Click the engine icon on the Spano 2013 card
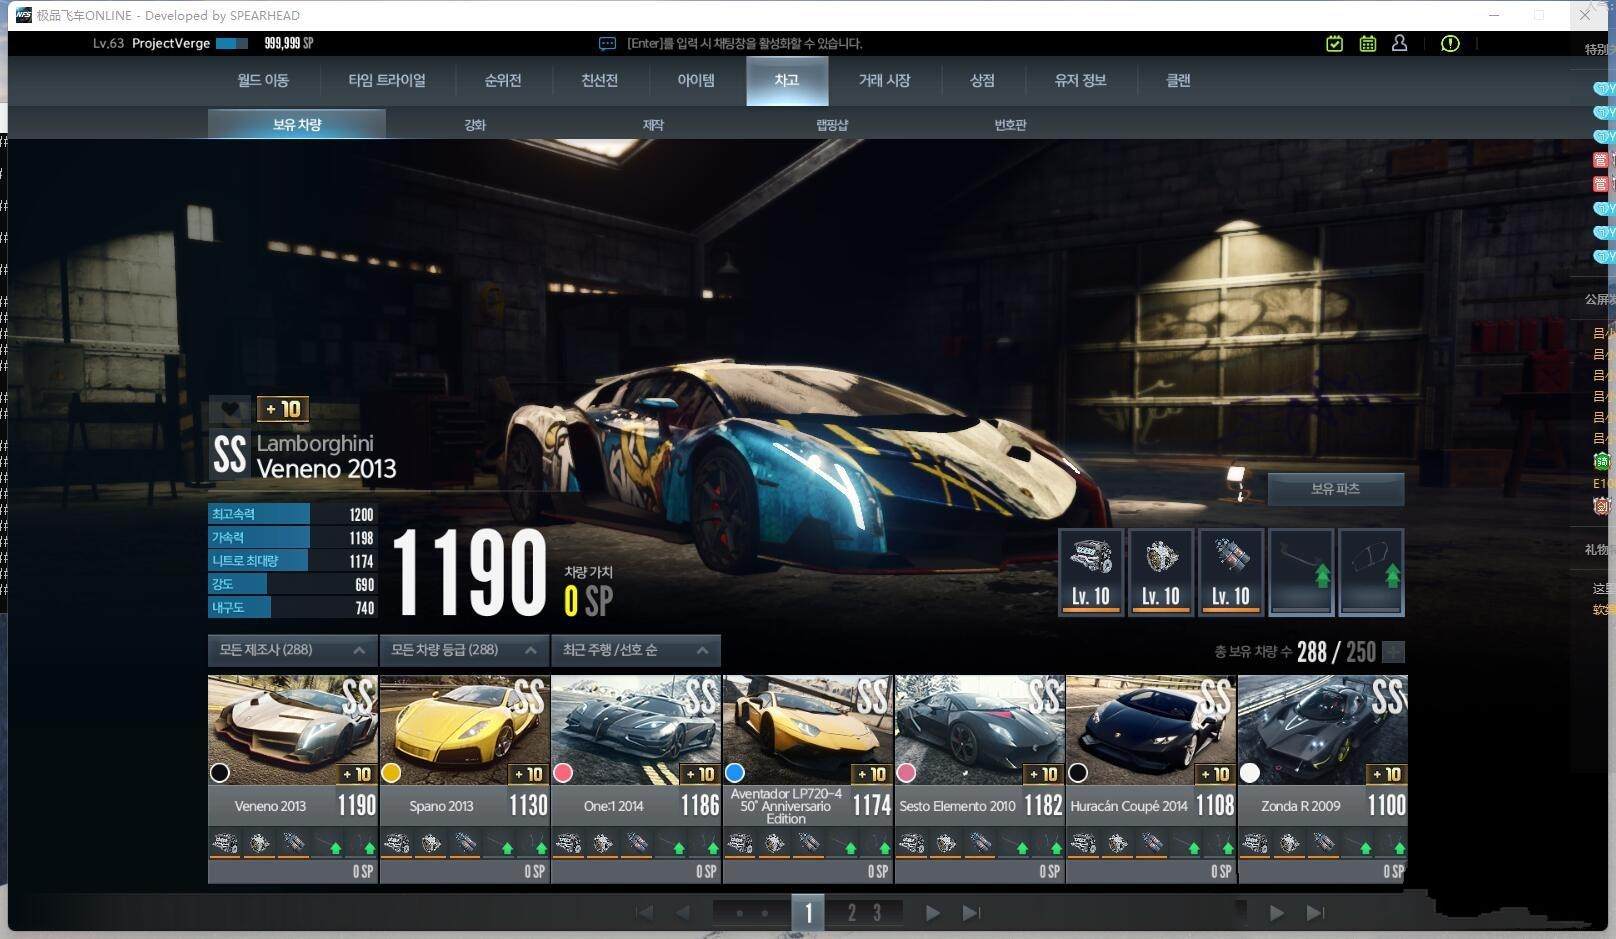The image size is (1616, 939). coord(397,845)
